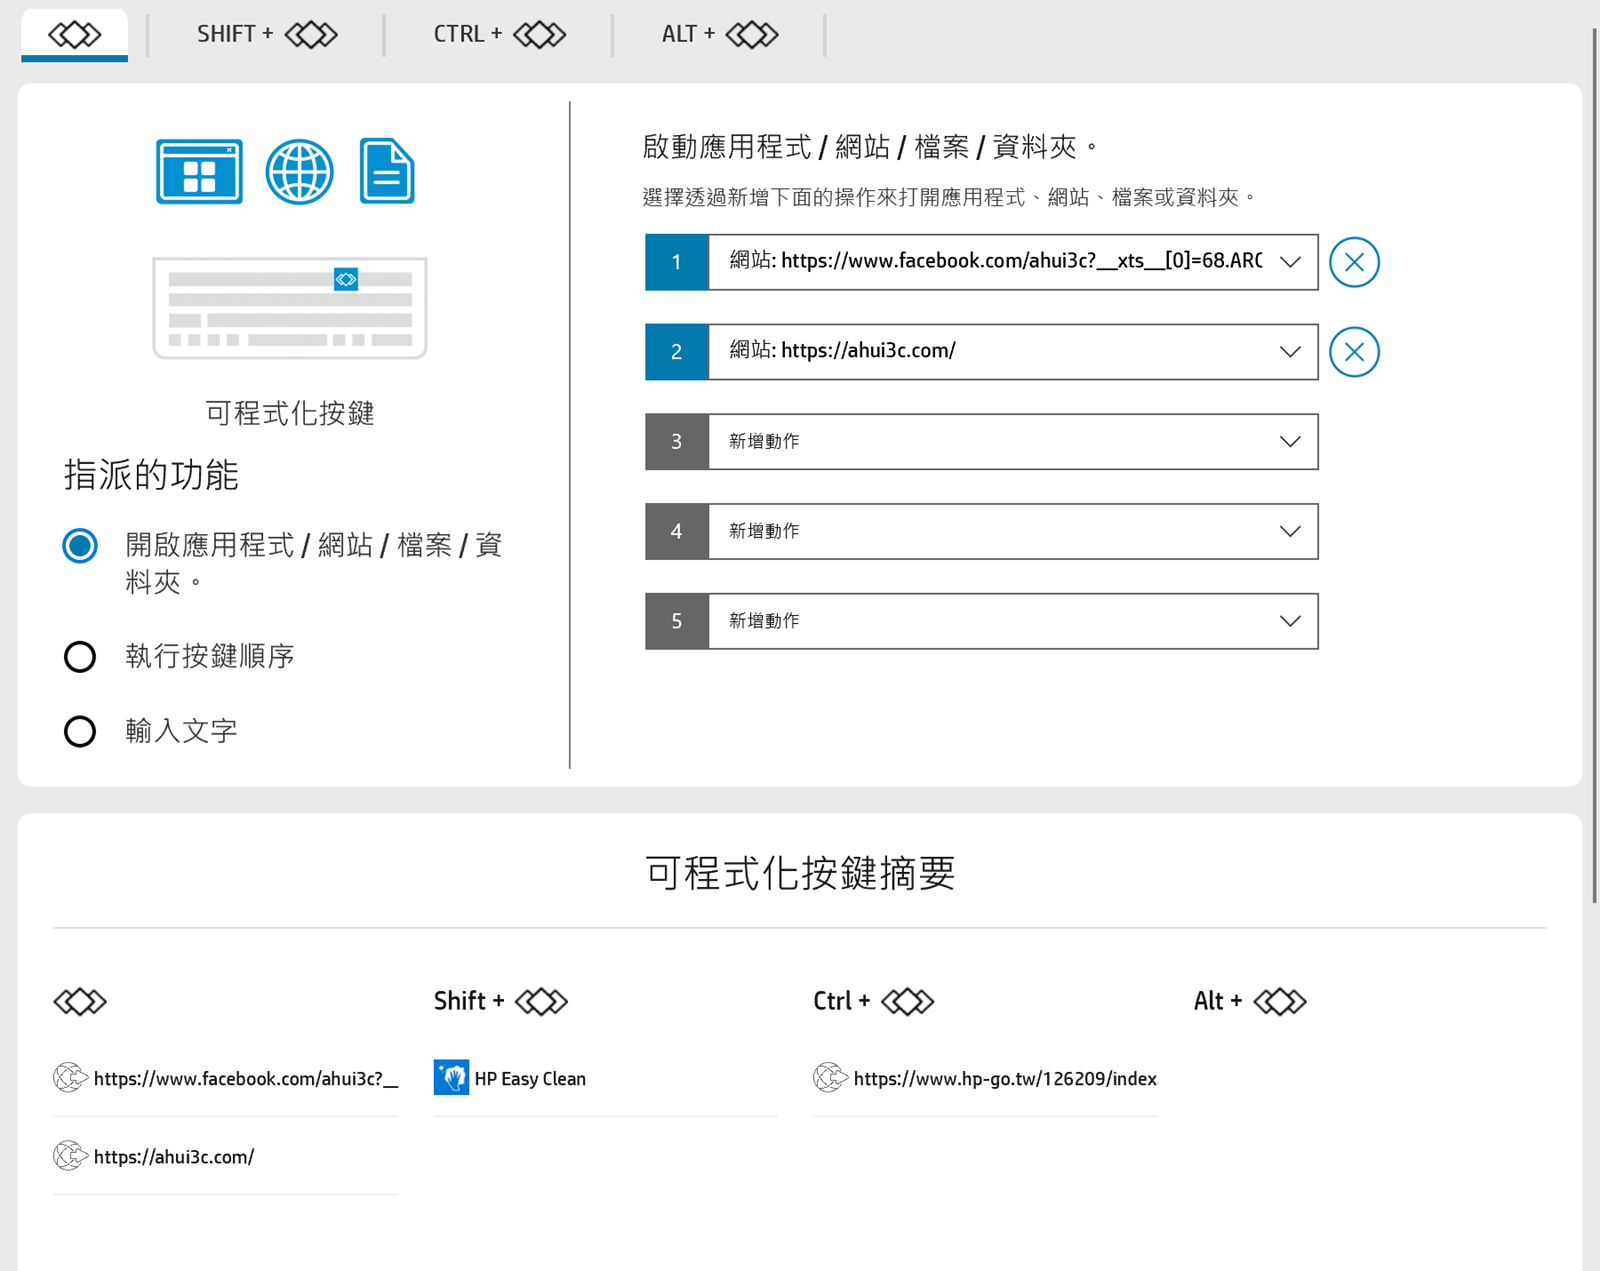Click the ahui3c.com link in summary

(174, 1157)
